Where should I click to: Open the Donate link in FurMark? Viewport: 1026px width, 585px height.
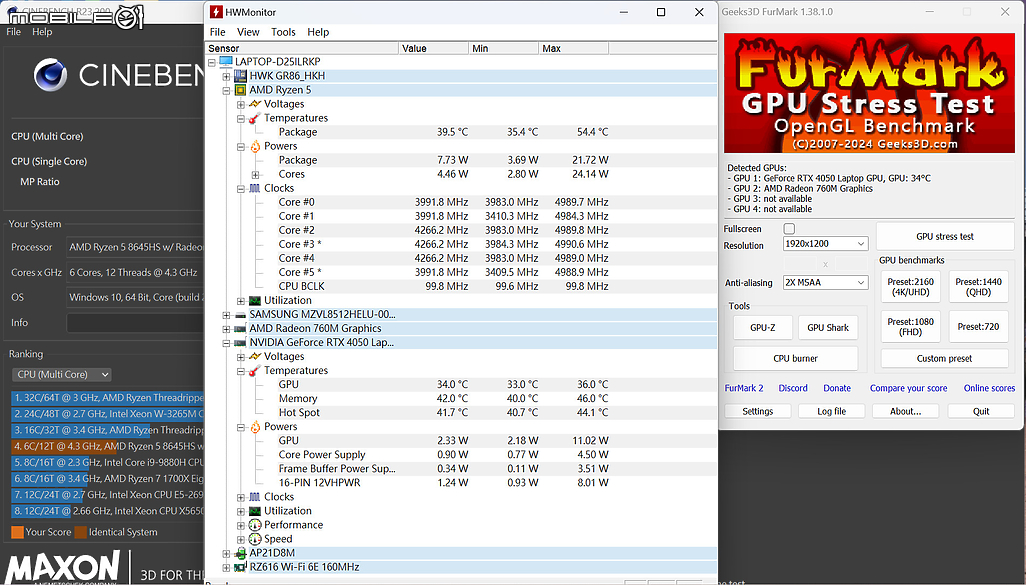tap(837, 388)
